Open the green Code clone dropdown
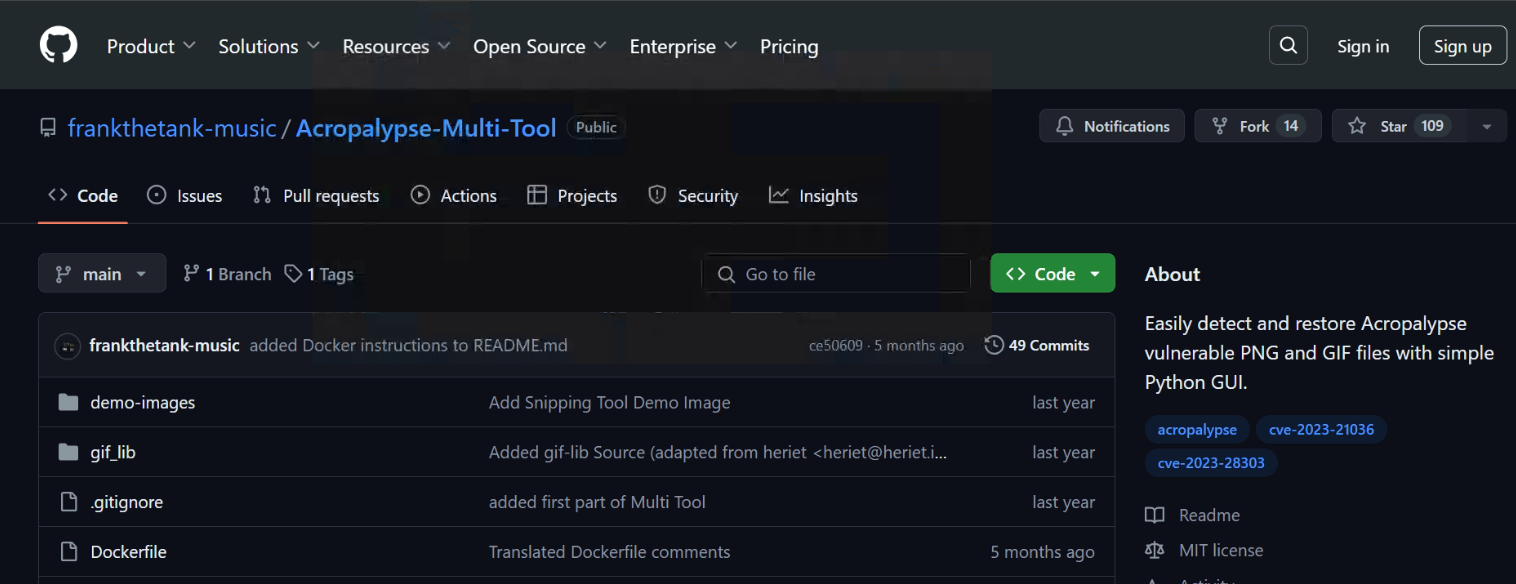Viewport: 1516px width, 584px height. click(1052, 274)
